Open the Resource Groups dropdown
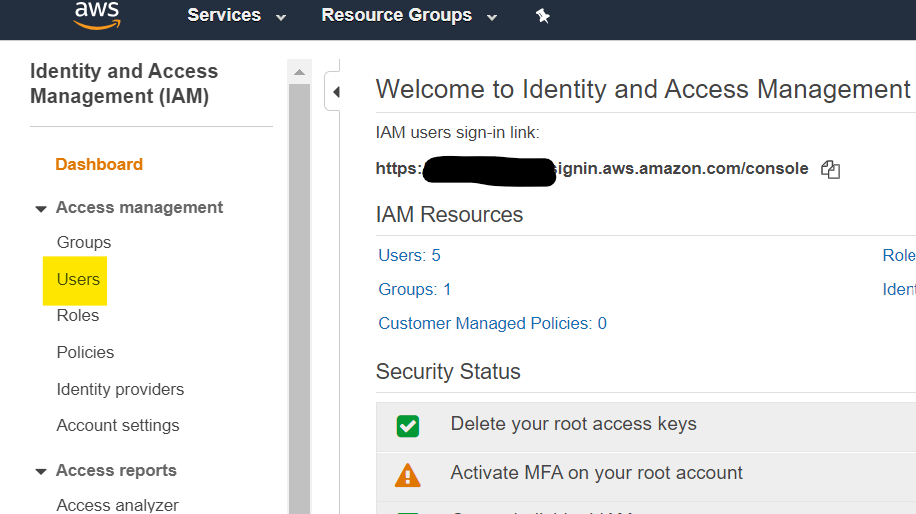Screen dimensions: 916x514 (408, 16)
